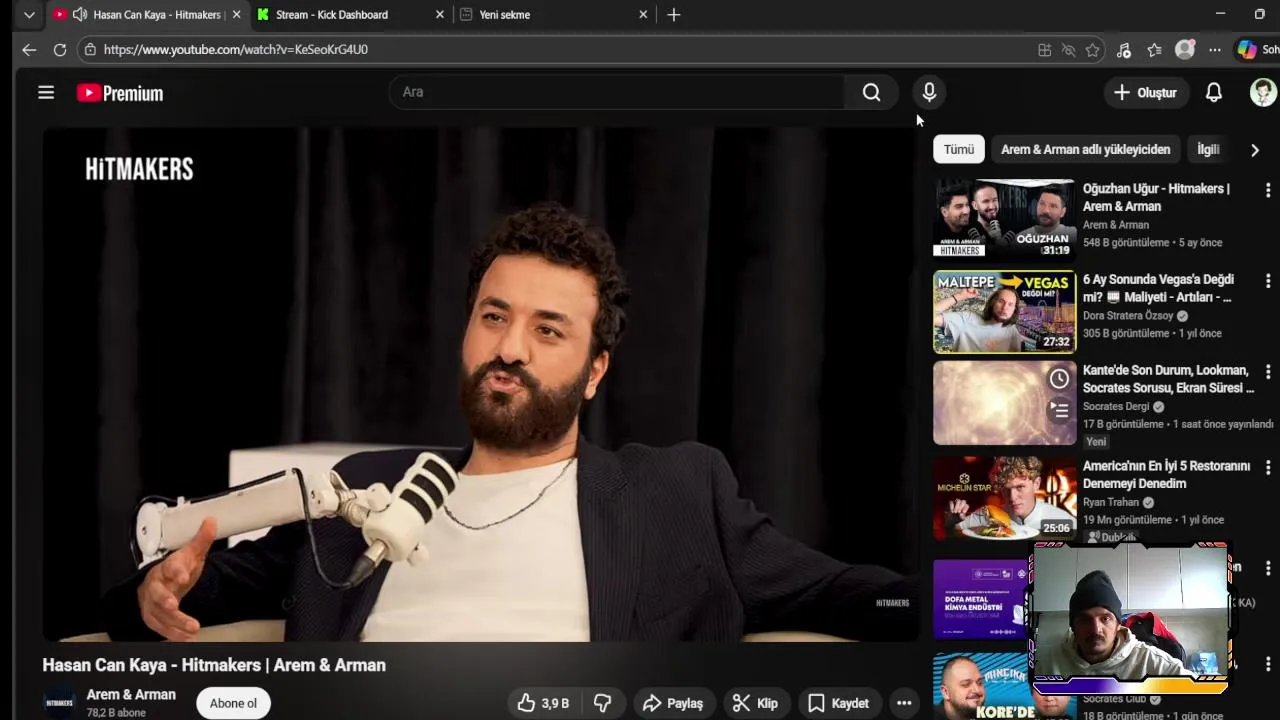Create a clip with Klip button
Viewport: 1280px width, 720px height.
click(x=755, y=703)
